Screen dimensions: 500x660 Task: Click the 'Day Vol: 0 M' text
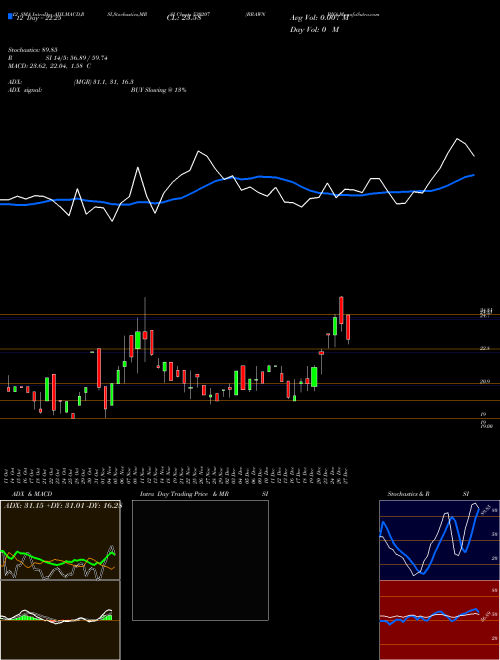(314, 30)
